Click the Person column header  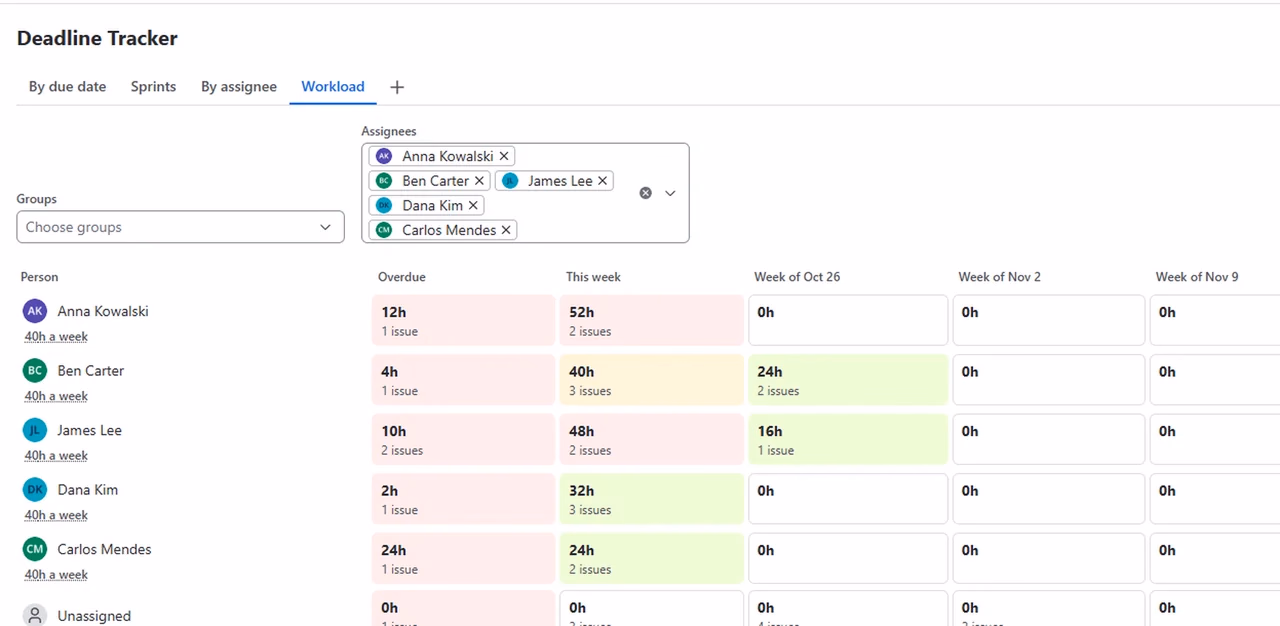click(40, 277)
